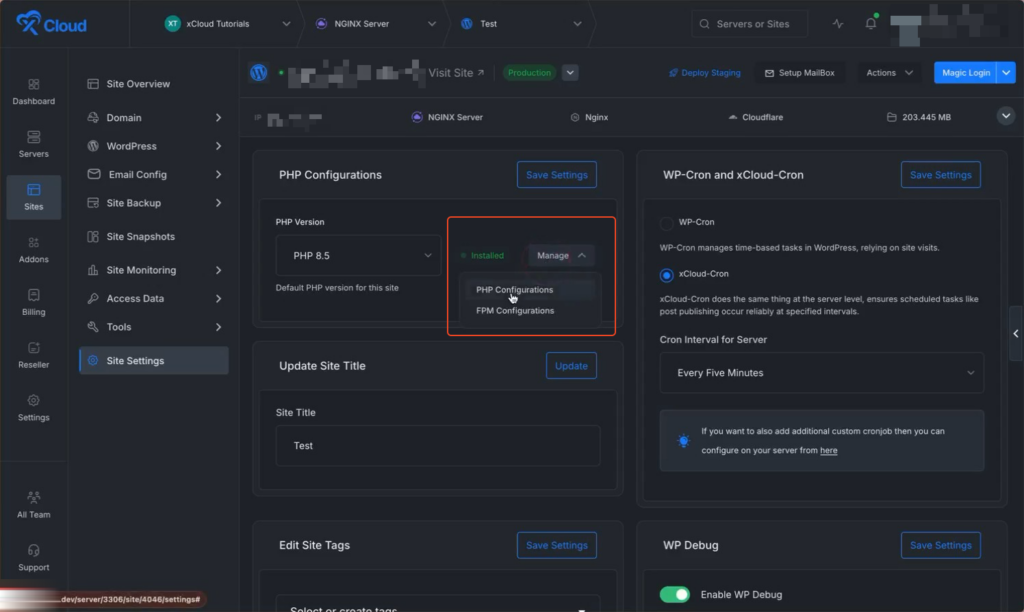This screenshot has height=612, width=1024.
Task: Select the WP-Cron radio option
Action: [667, 222]
